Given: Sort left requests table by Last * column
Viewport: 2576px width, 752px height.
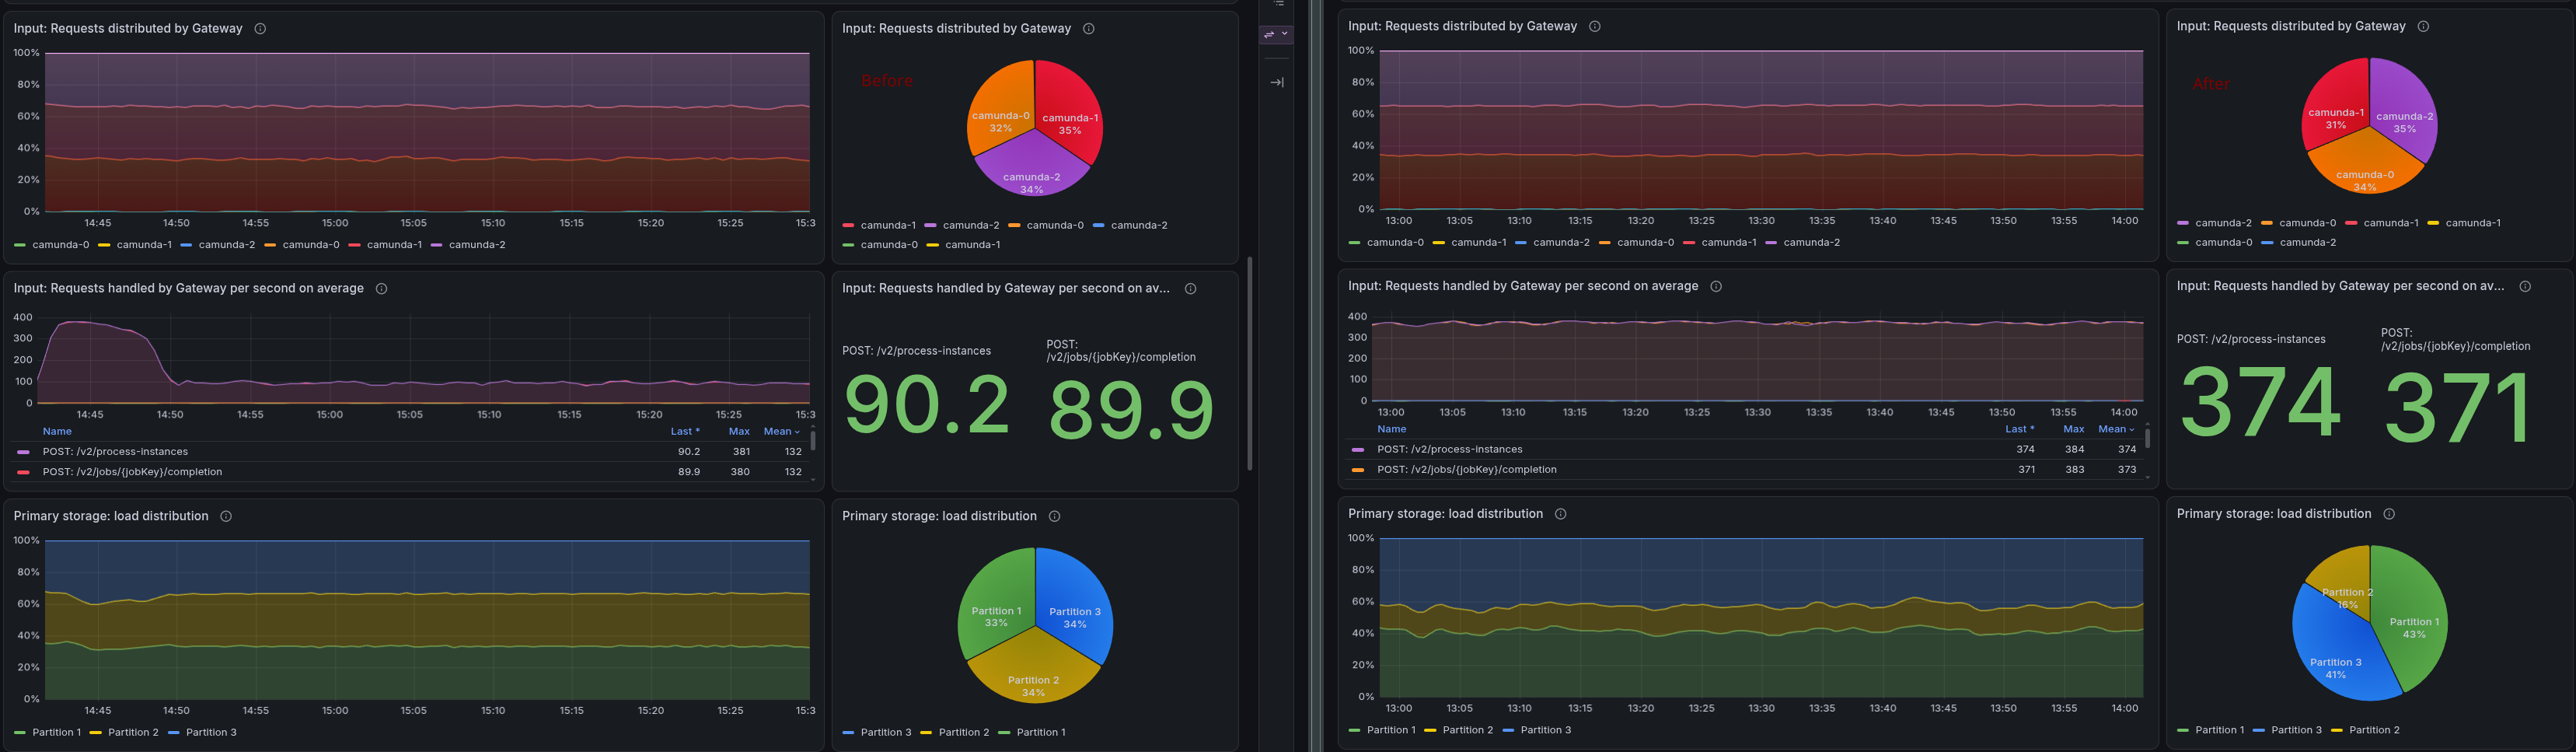Looking at the screenshot, I should coord(685,432).
